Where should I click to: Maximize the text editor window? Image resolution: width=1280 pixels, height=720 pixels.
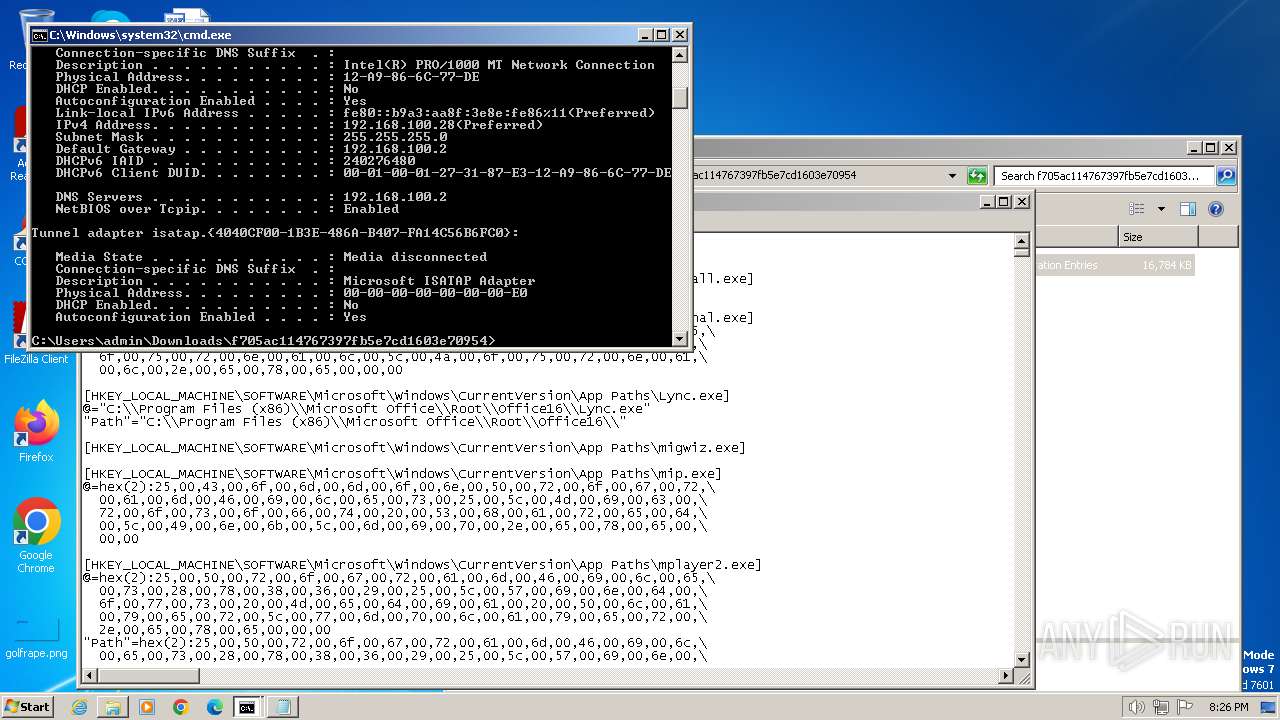click(1003, 202)
